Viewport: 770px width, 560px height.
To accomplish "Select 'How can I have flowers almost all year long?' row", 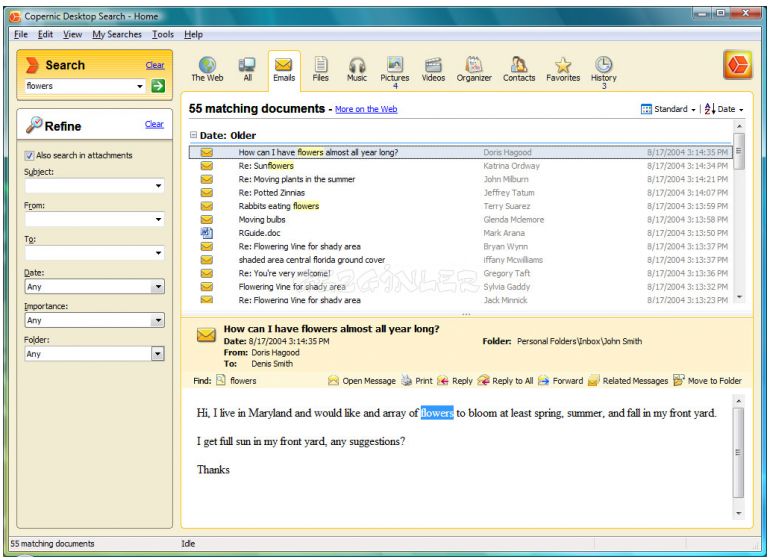I will pyautogui.click(x=460, y=152).
